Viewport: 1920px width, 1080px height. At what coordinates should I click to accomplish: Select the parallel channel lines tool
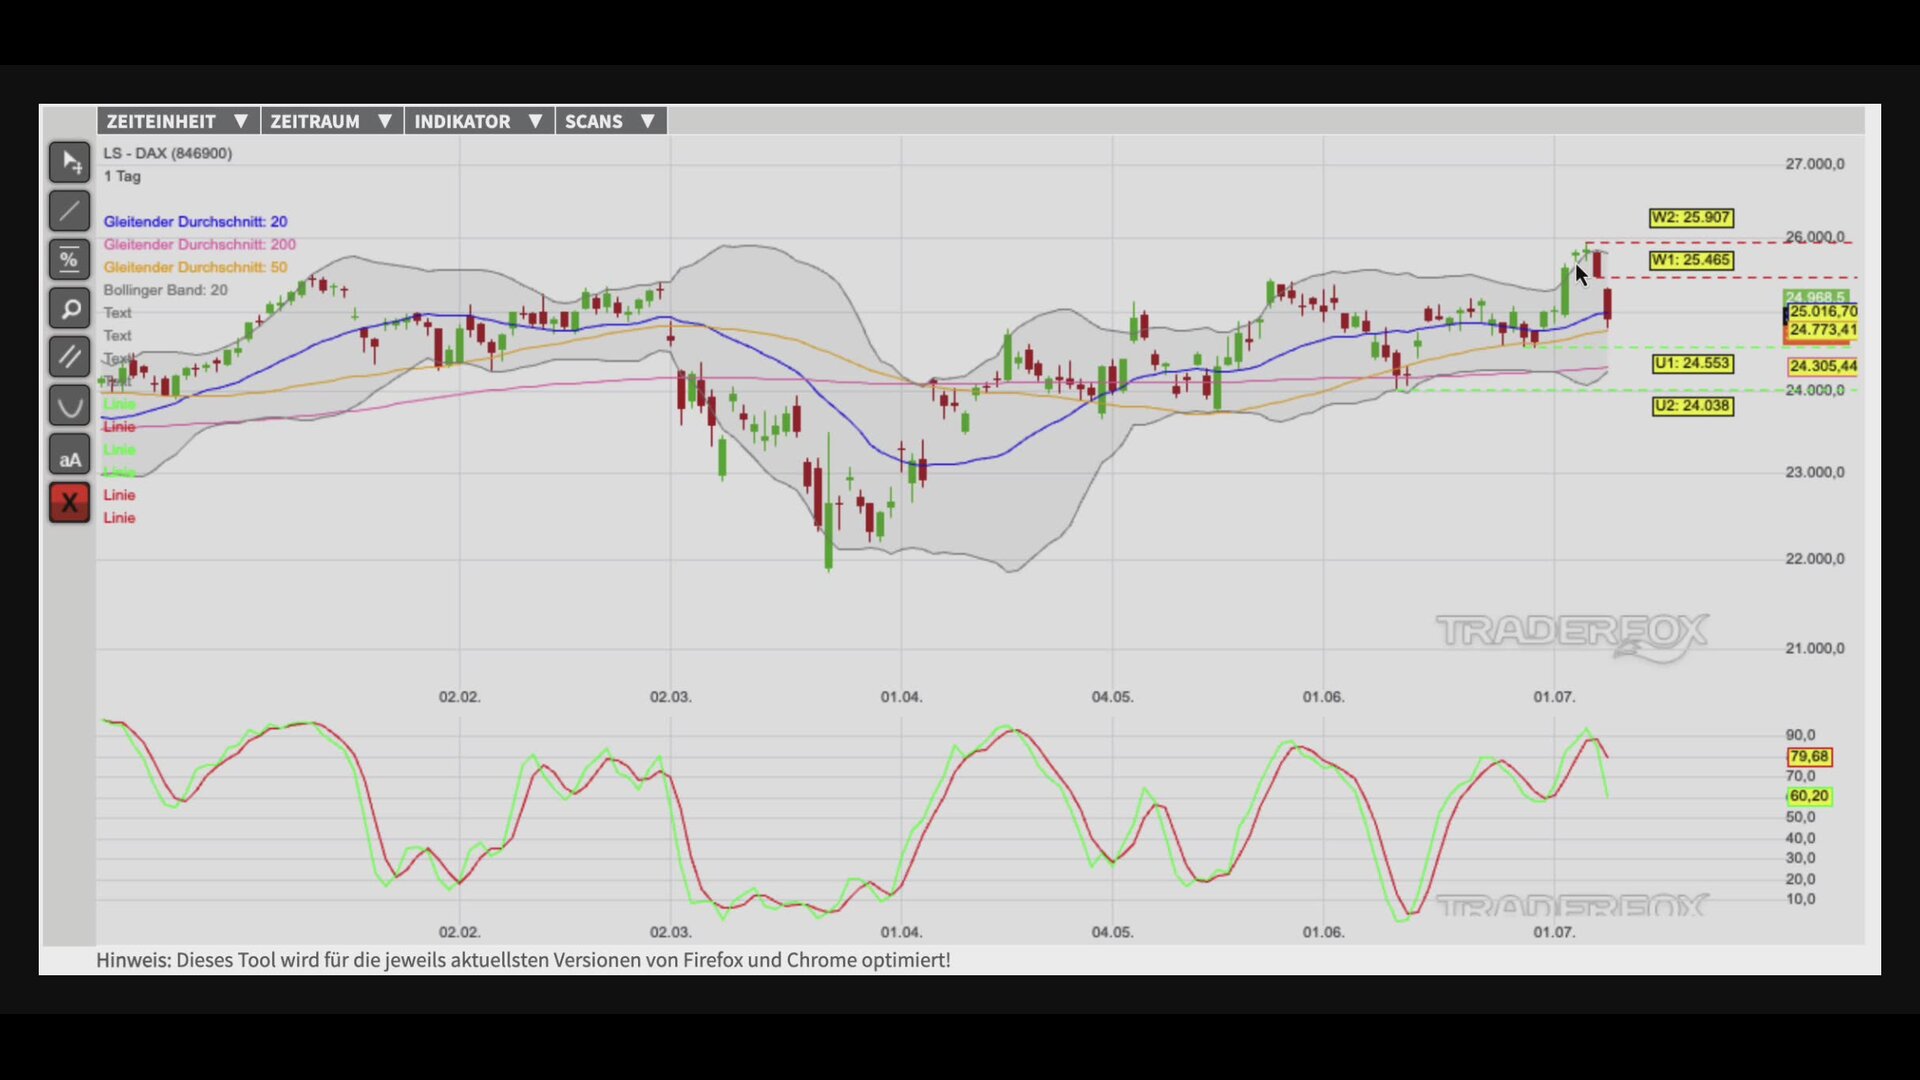(70, 357)
